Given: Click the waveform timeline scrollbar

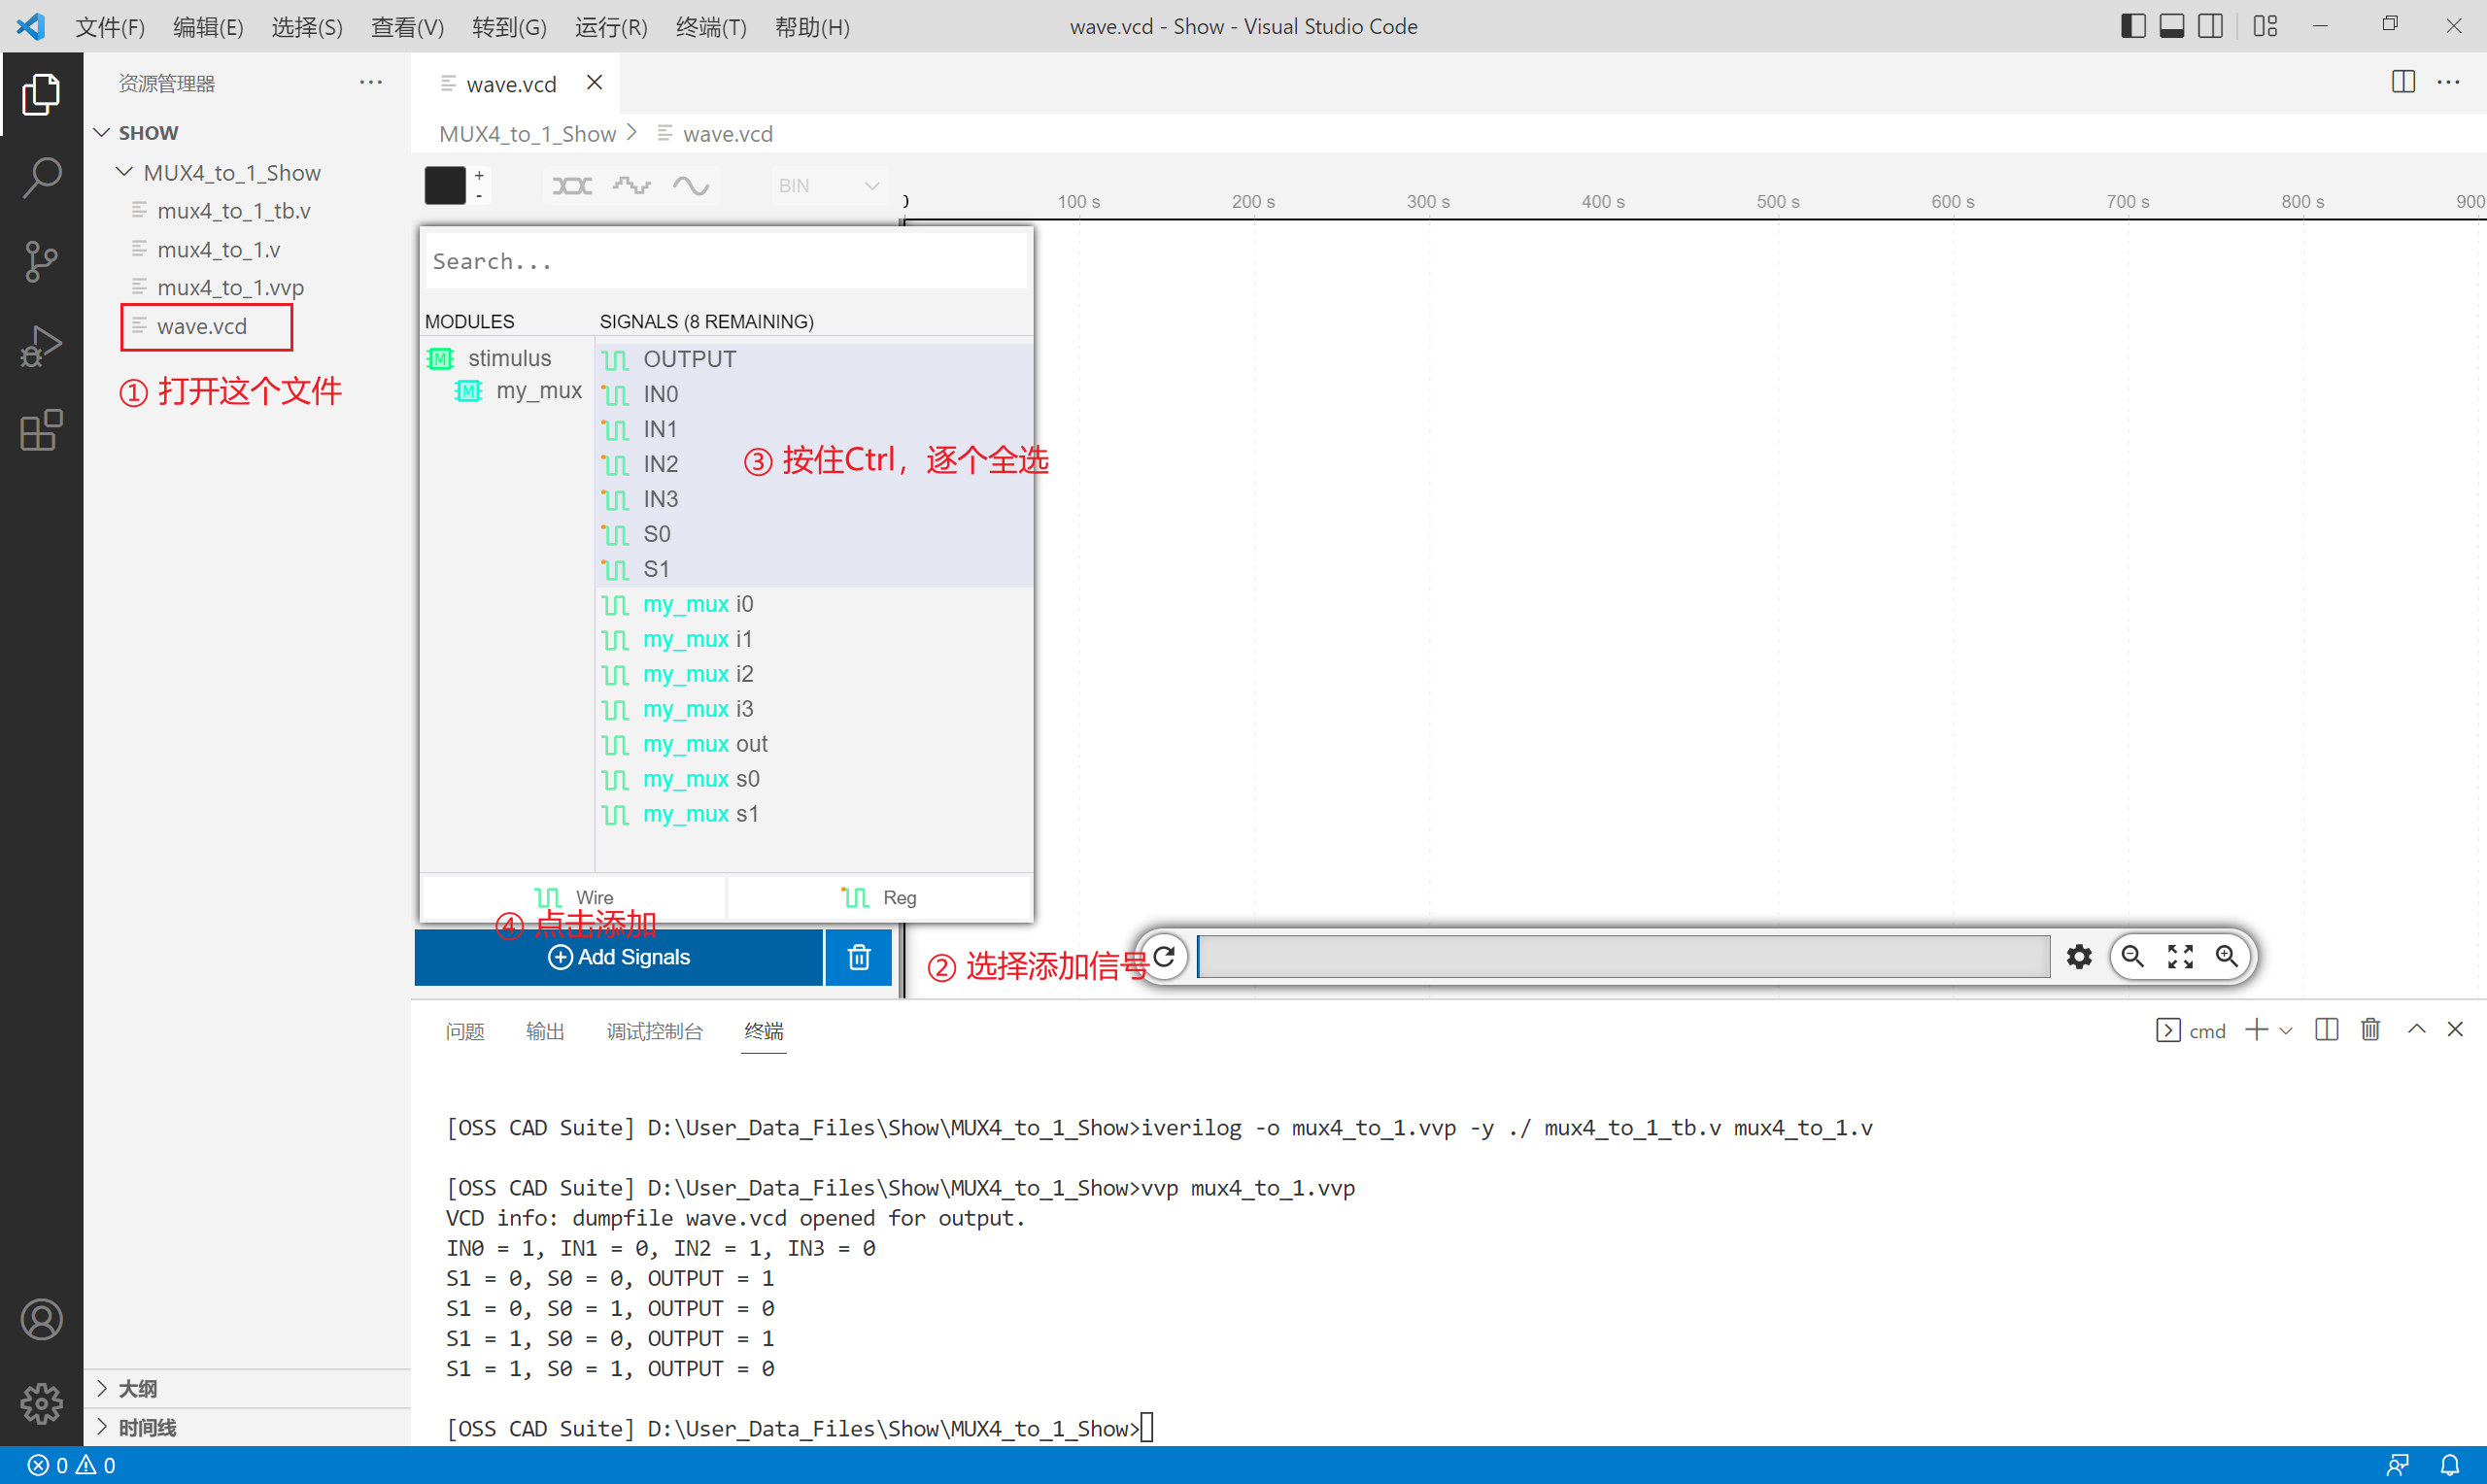Looking at the screenshot, I should click(1623, 957).
